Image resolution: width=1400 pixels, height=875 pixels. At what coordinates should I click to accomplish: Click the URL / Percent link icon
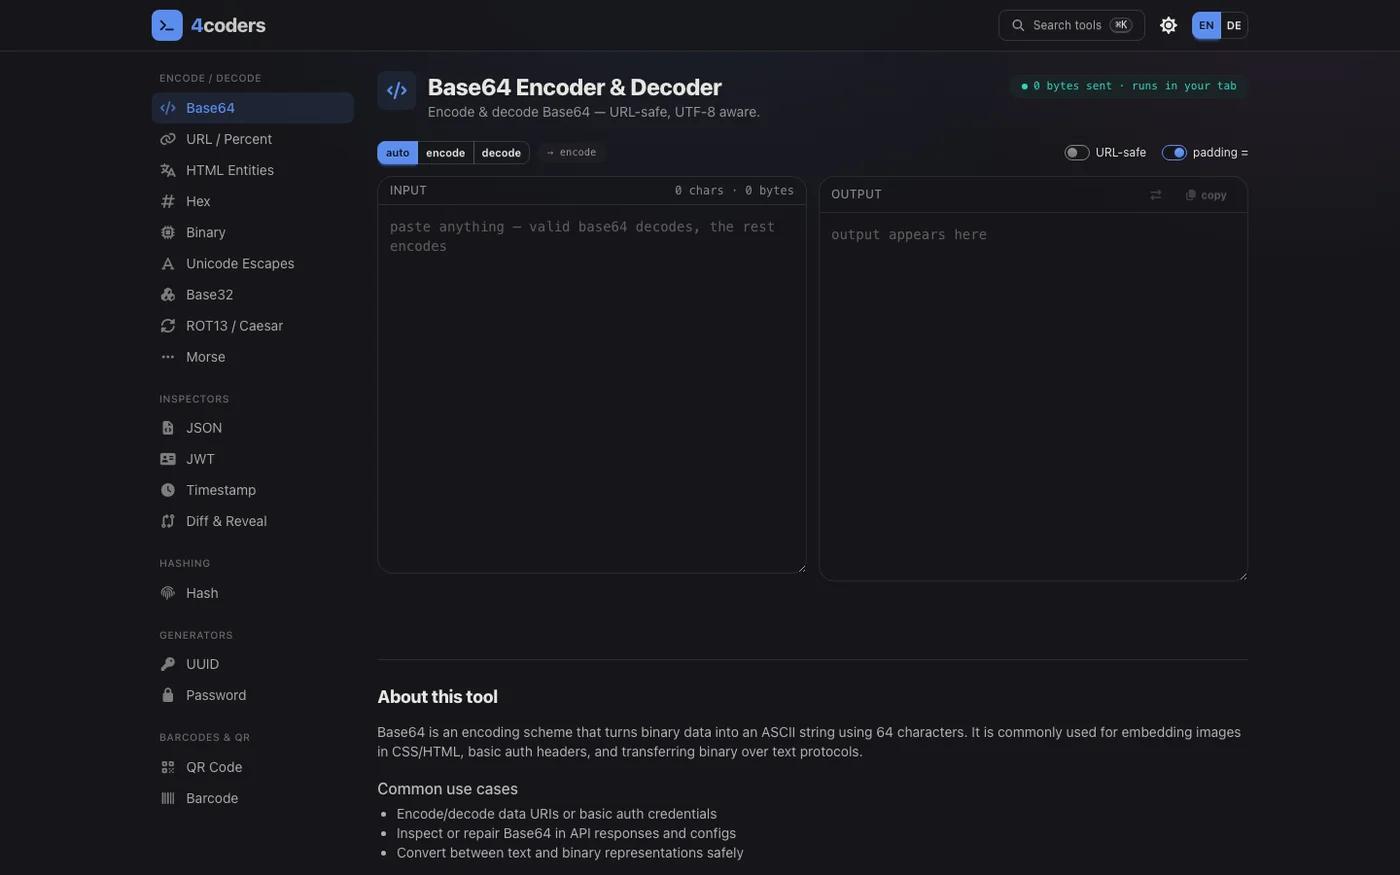pos(168,139)
